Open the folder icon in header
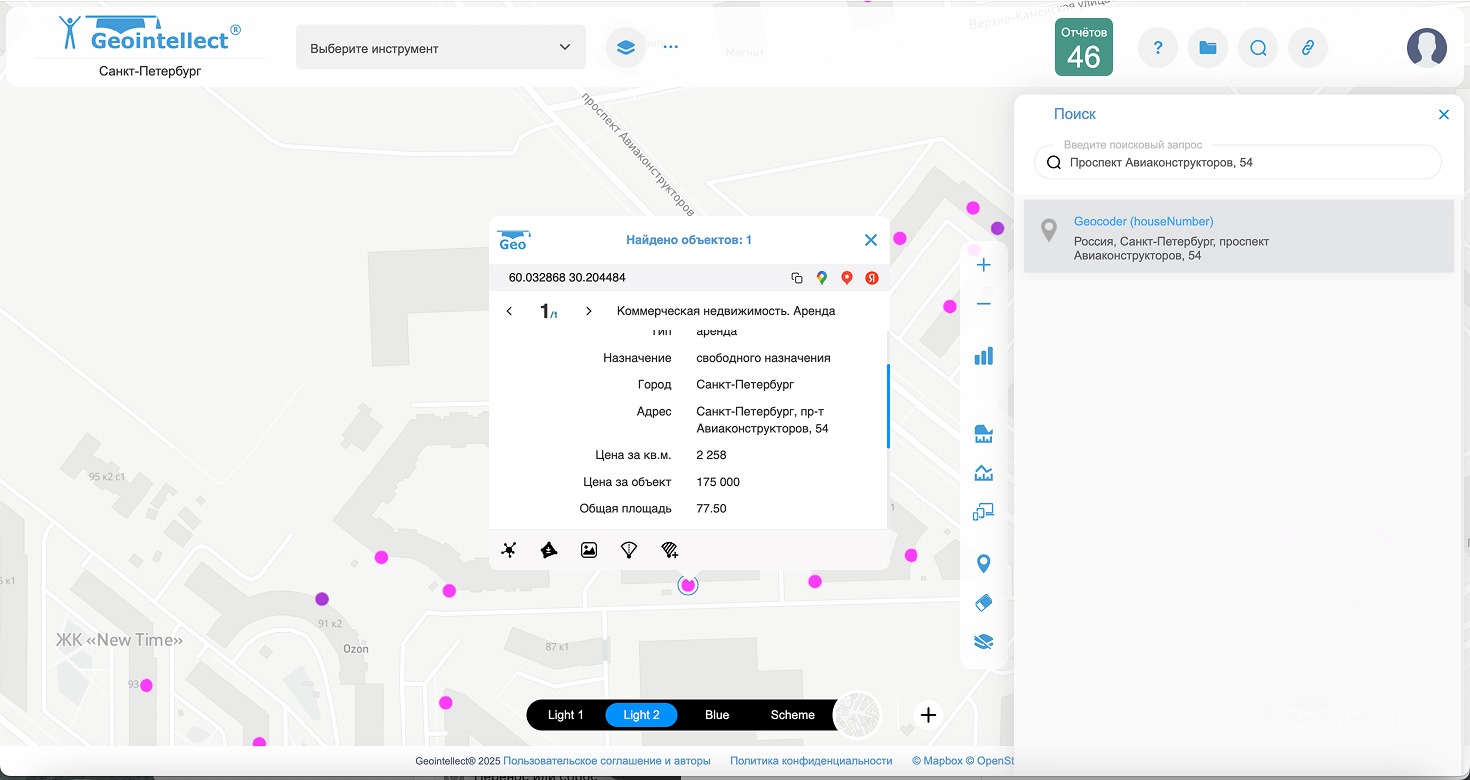The height and width of the screenshot is (780, 1470). click(x=1208, y=48)
